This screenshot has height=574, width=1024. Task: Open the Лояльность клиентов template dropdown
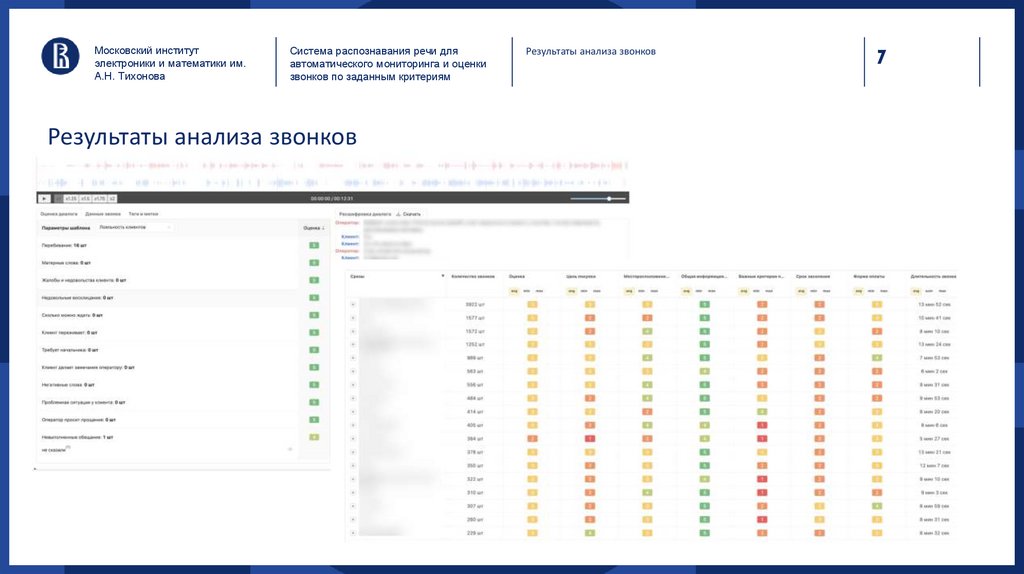click(136, 227)
